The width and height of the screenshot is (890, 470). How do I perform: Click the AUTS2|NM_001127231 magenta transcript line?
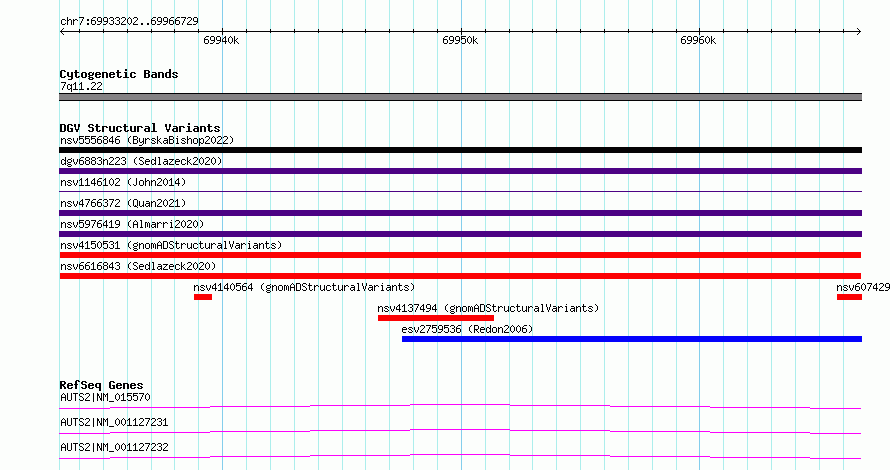pyautogui.click(x=460, y=431)
